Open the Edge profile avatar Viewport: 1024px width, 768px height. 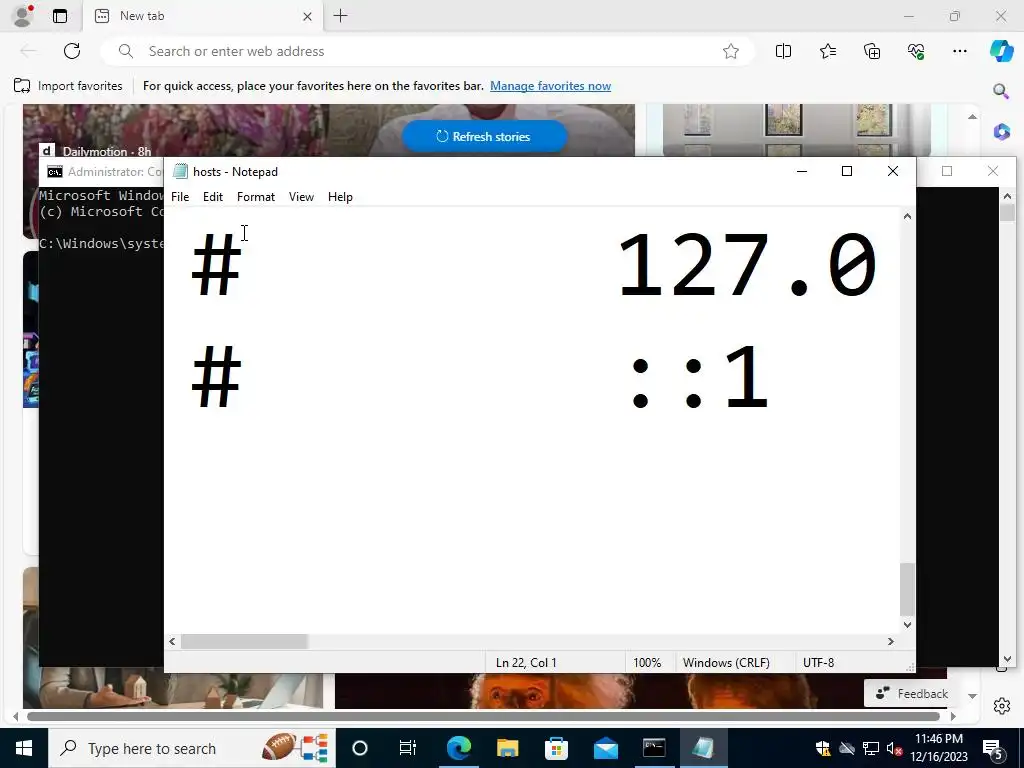[24, 16]
